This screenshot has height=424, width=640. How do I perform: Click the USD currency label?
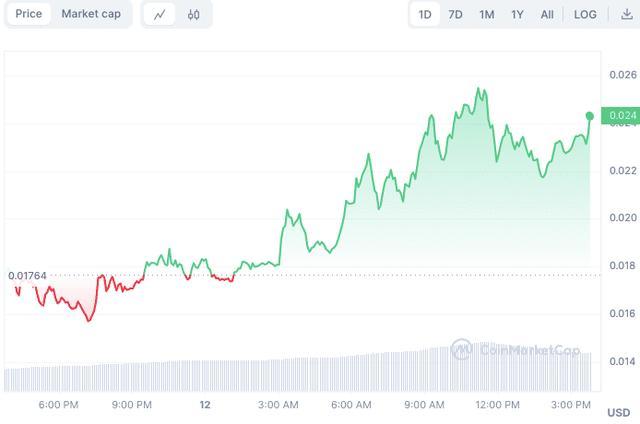[x=618, y=412]
